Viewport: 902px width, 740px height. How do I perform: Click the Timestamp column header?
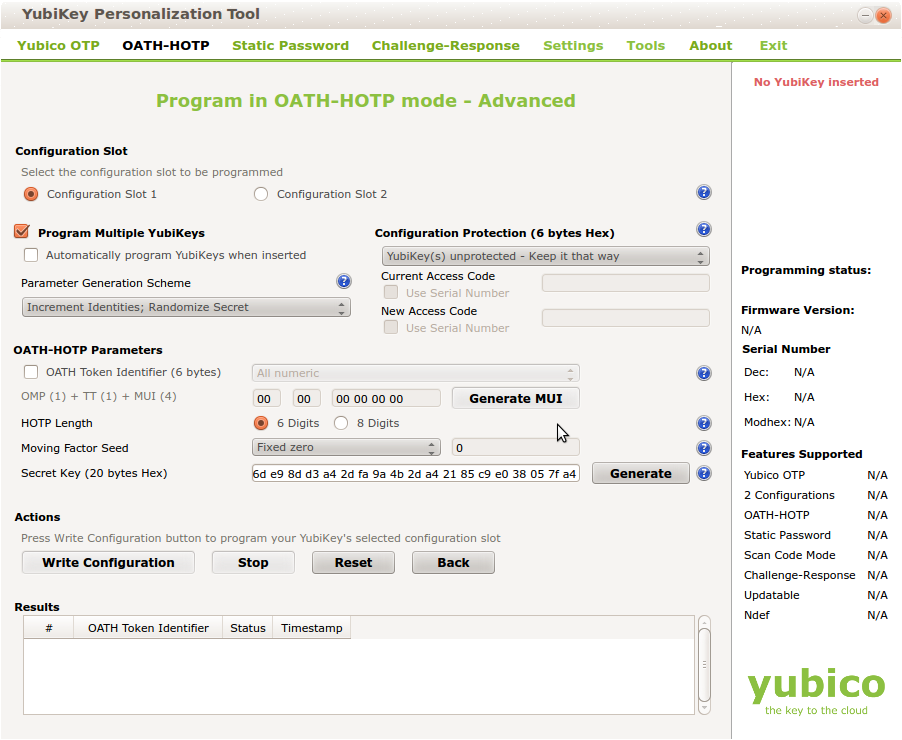click(x=312, y=628)
